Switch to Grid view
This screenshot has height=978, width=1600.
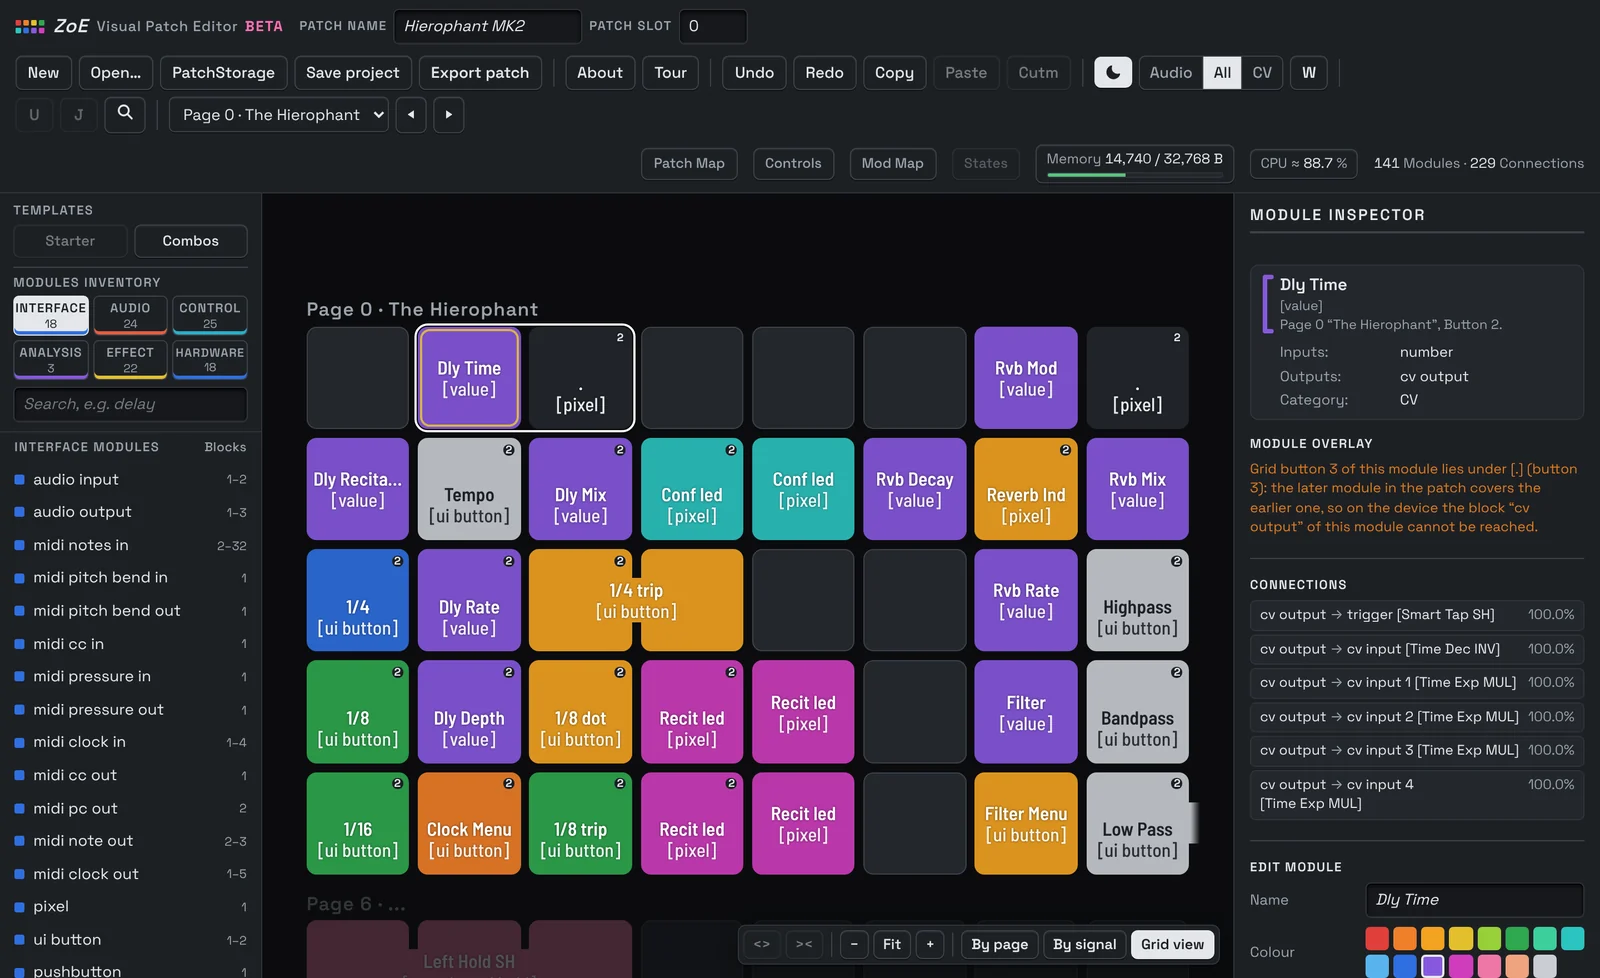pos(1172,944)
